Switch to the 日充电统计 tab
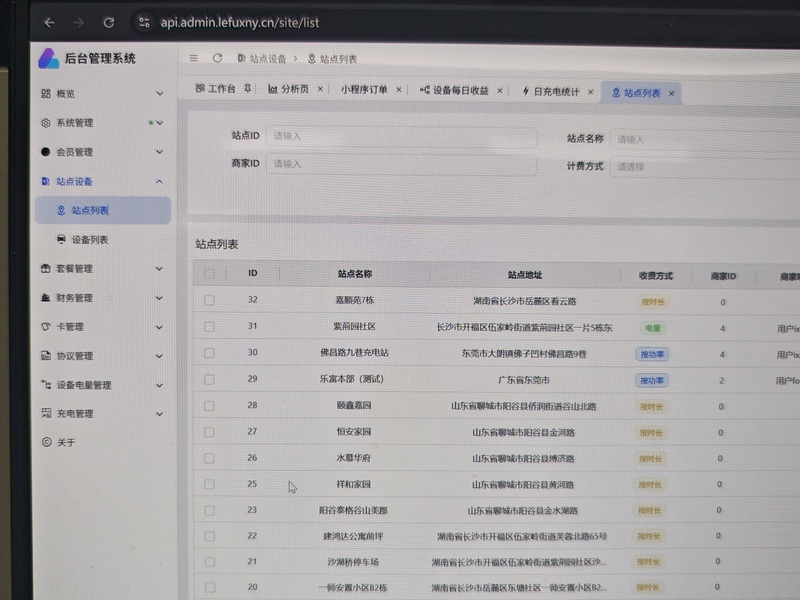800x600 pixels. 551,92
